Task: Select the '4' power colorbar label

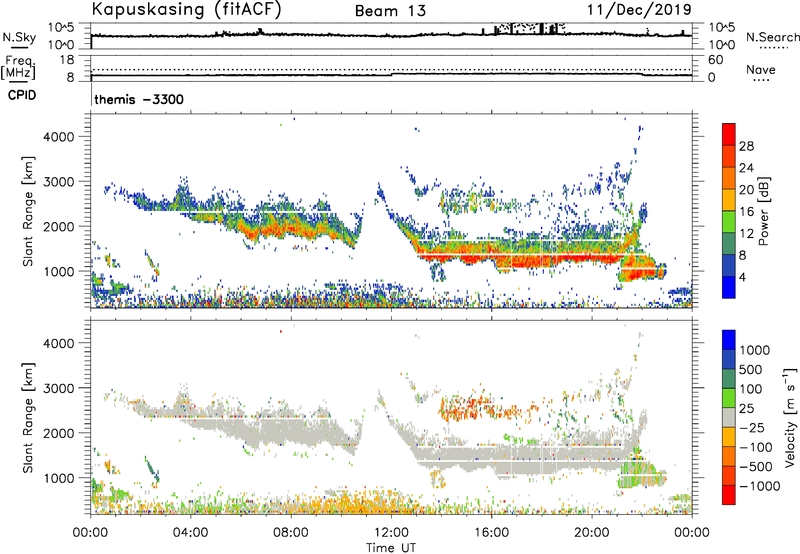Action: 742,277
